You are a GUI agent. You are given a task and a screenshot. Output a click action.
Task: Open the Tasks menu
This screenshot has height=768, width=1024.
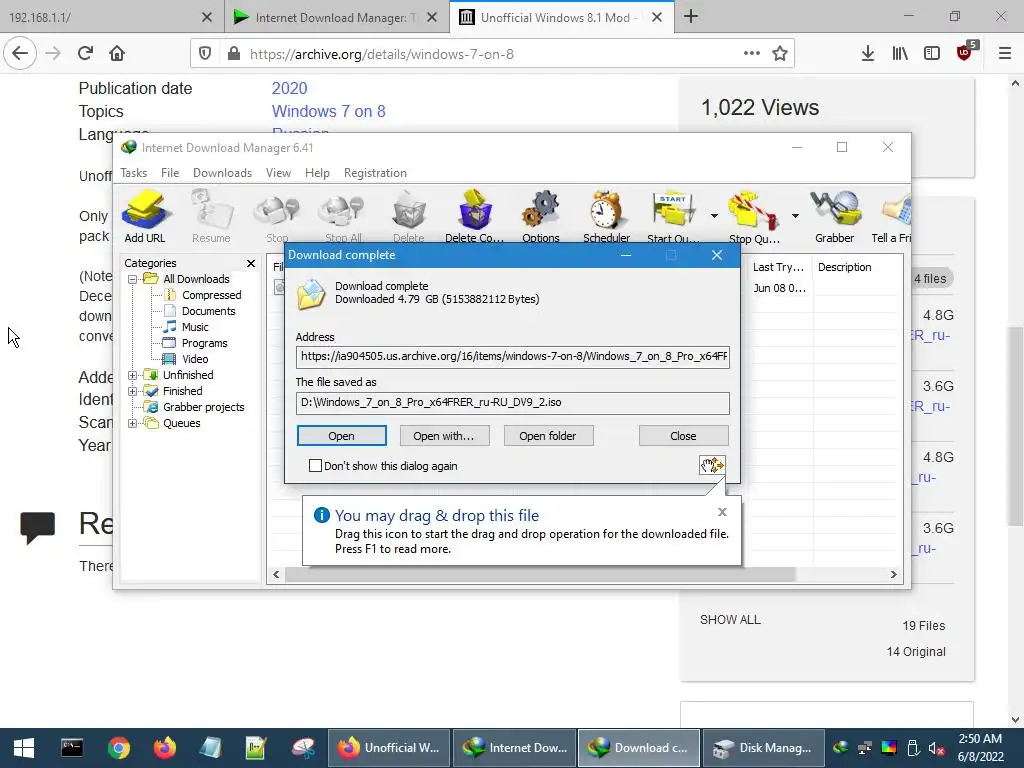(x=134, y=173)
